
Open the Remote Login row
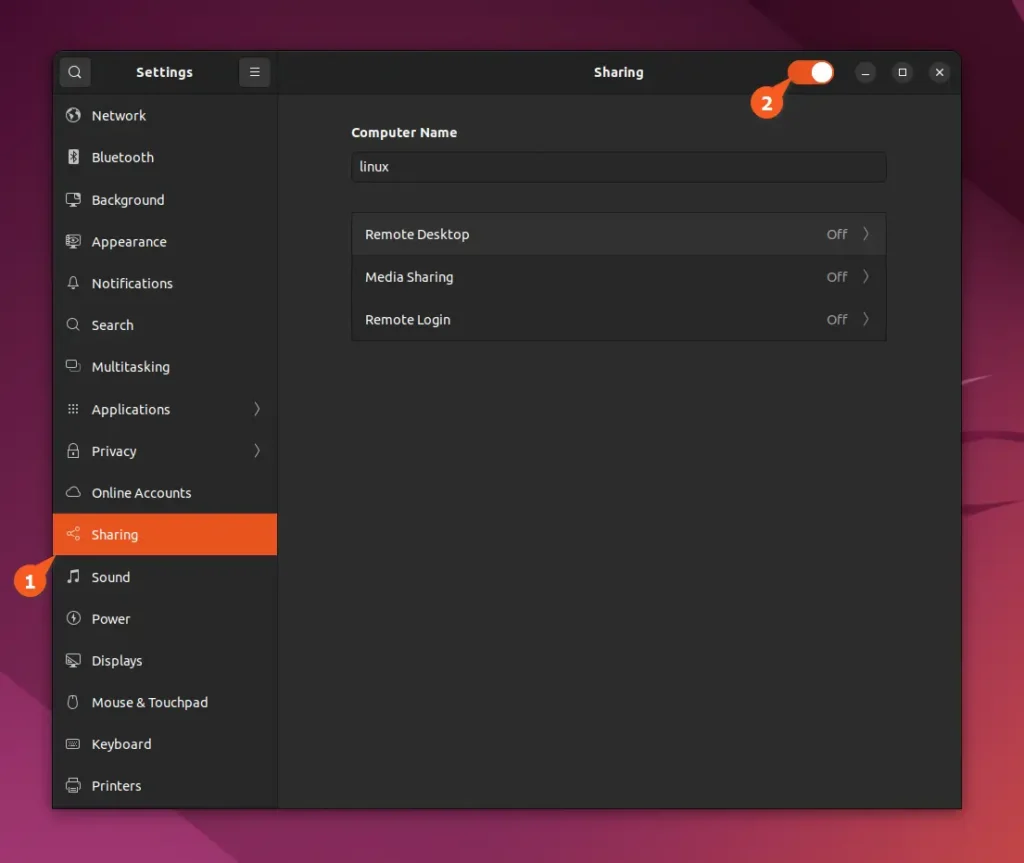[618, 320]
